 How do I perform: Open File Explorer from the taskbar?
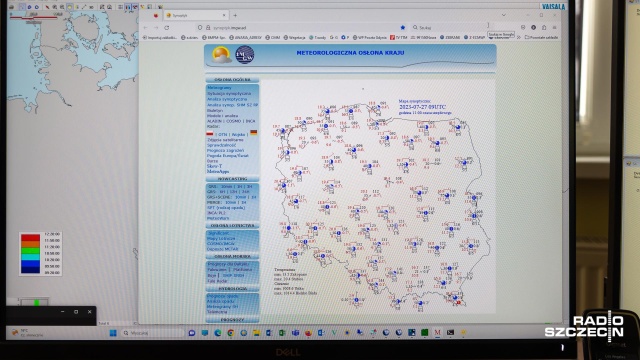coord(256,333)
